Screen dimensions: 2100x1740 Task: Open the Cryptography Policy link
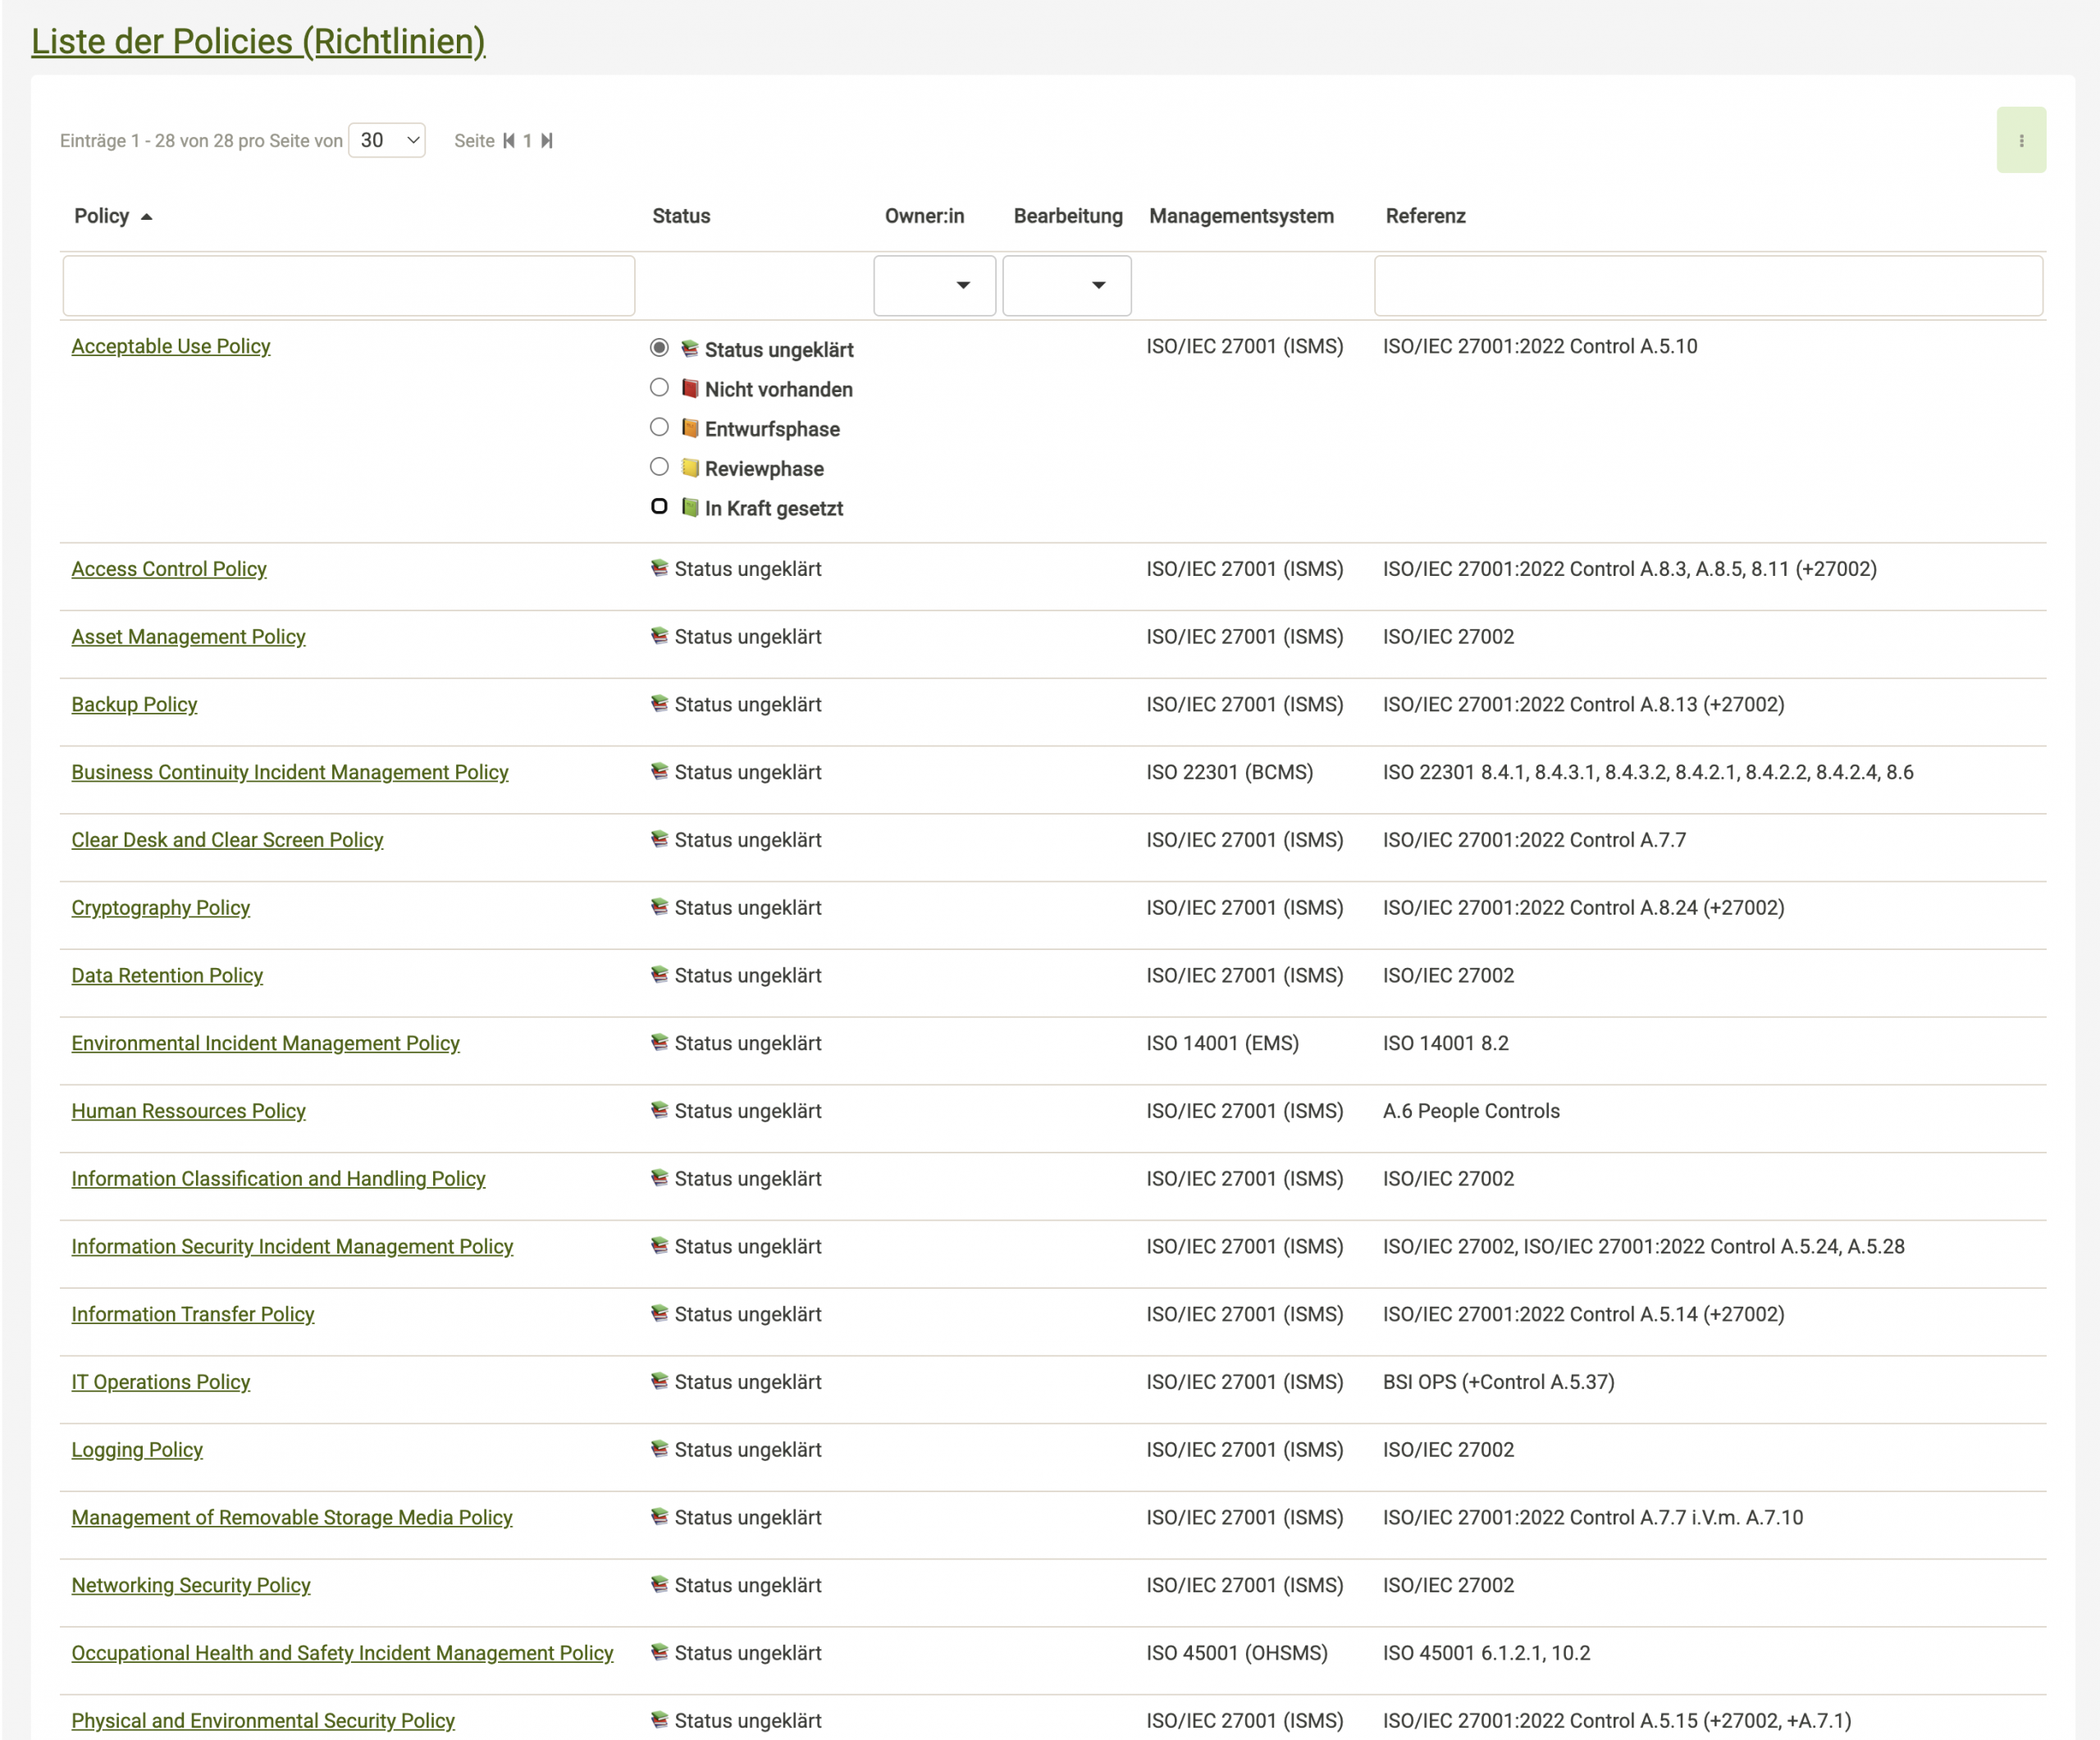(x=160, y=908)
